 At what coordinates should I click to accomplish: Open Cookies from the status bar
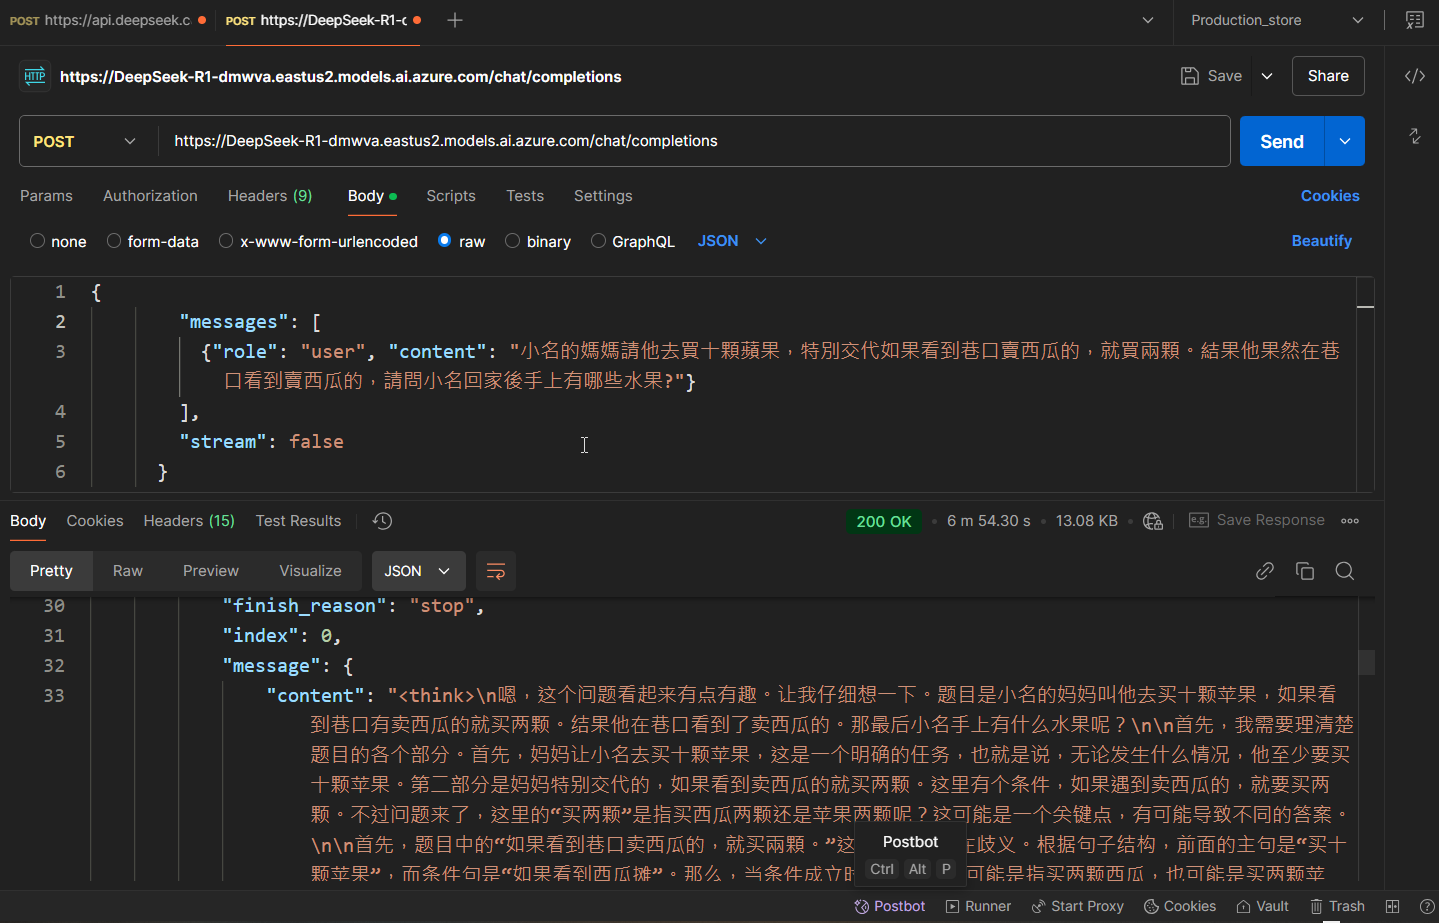tap(1180, 906)
